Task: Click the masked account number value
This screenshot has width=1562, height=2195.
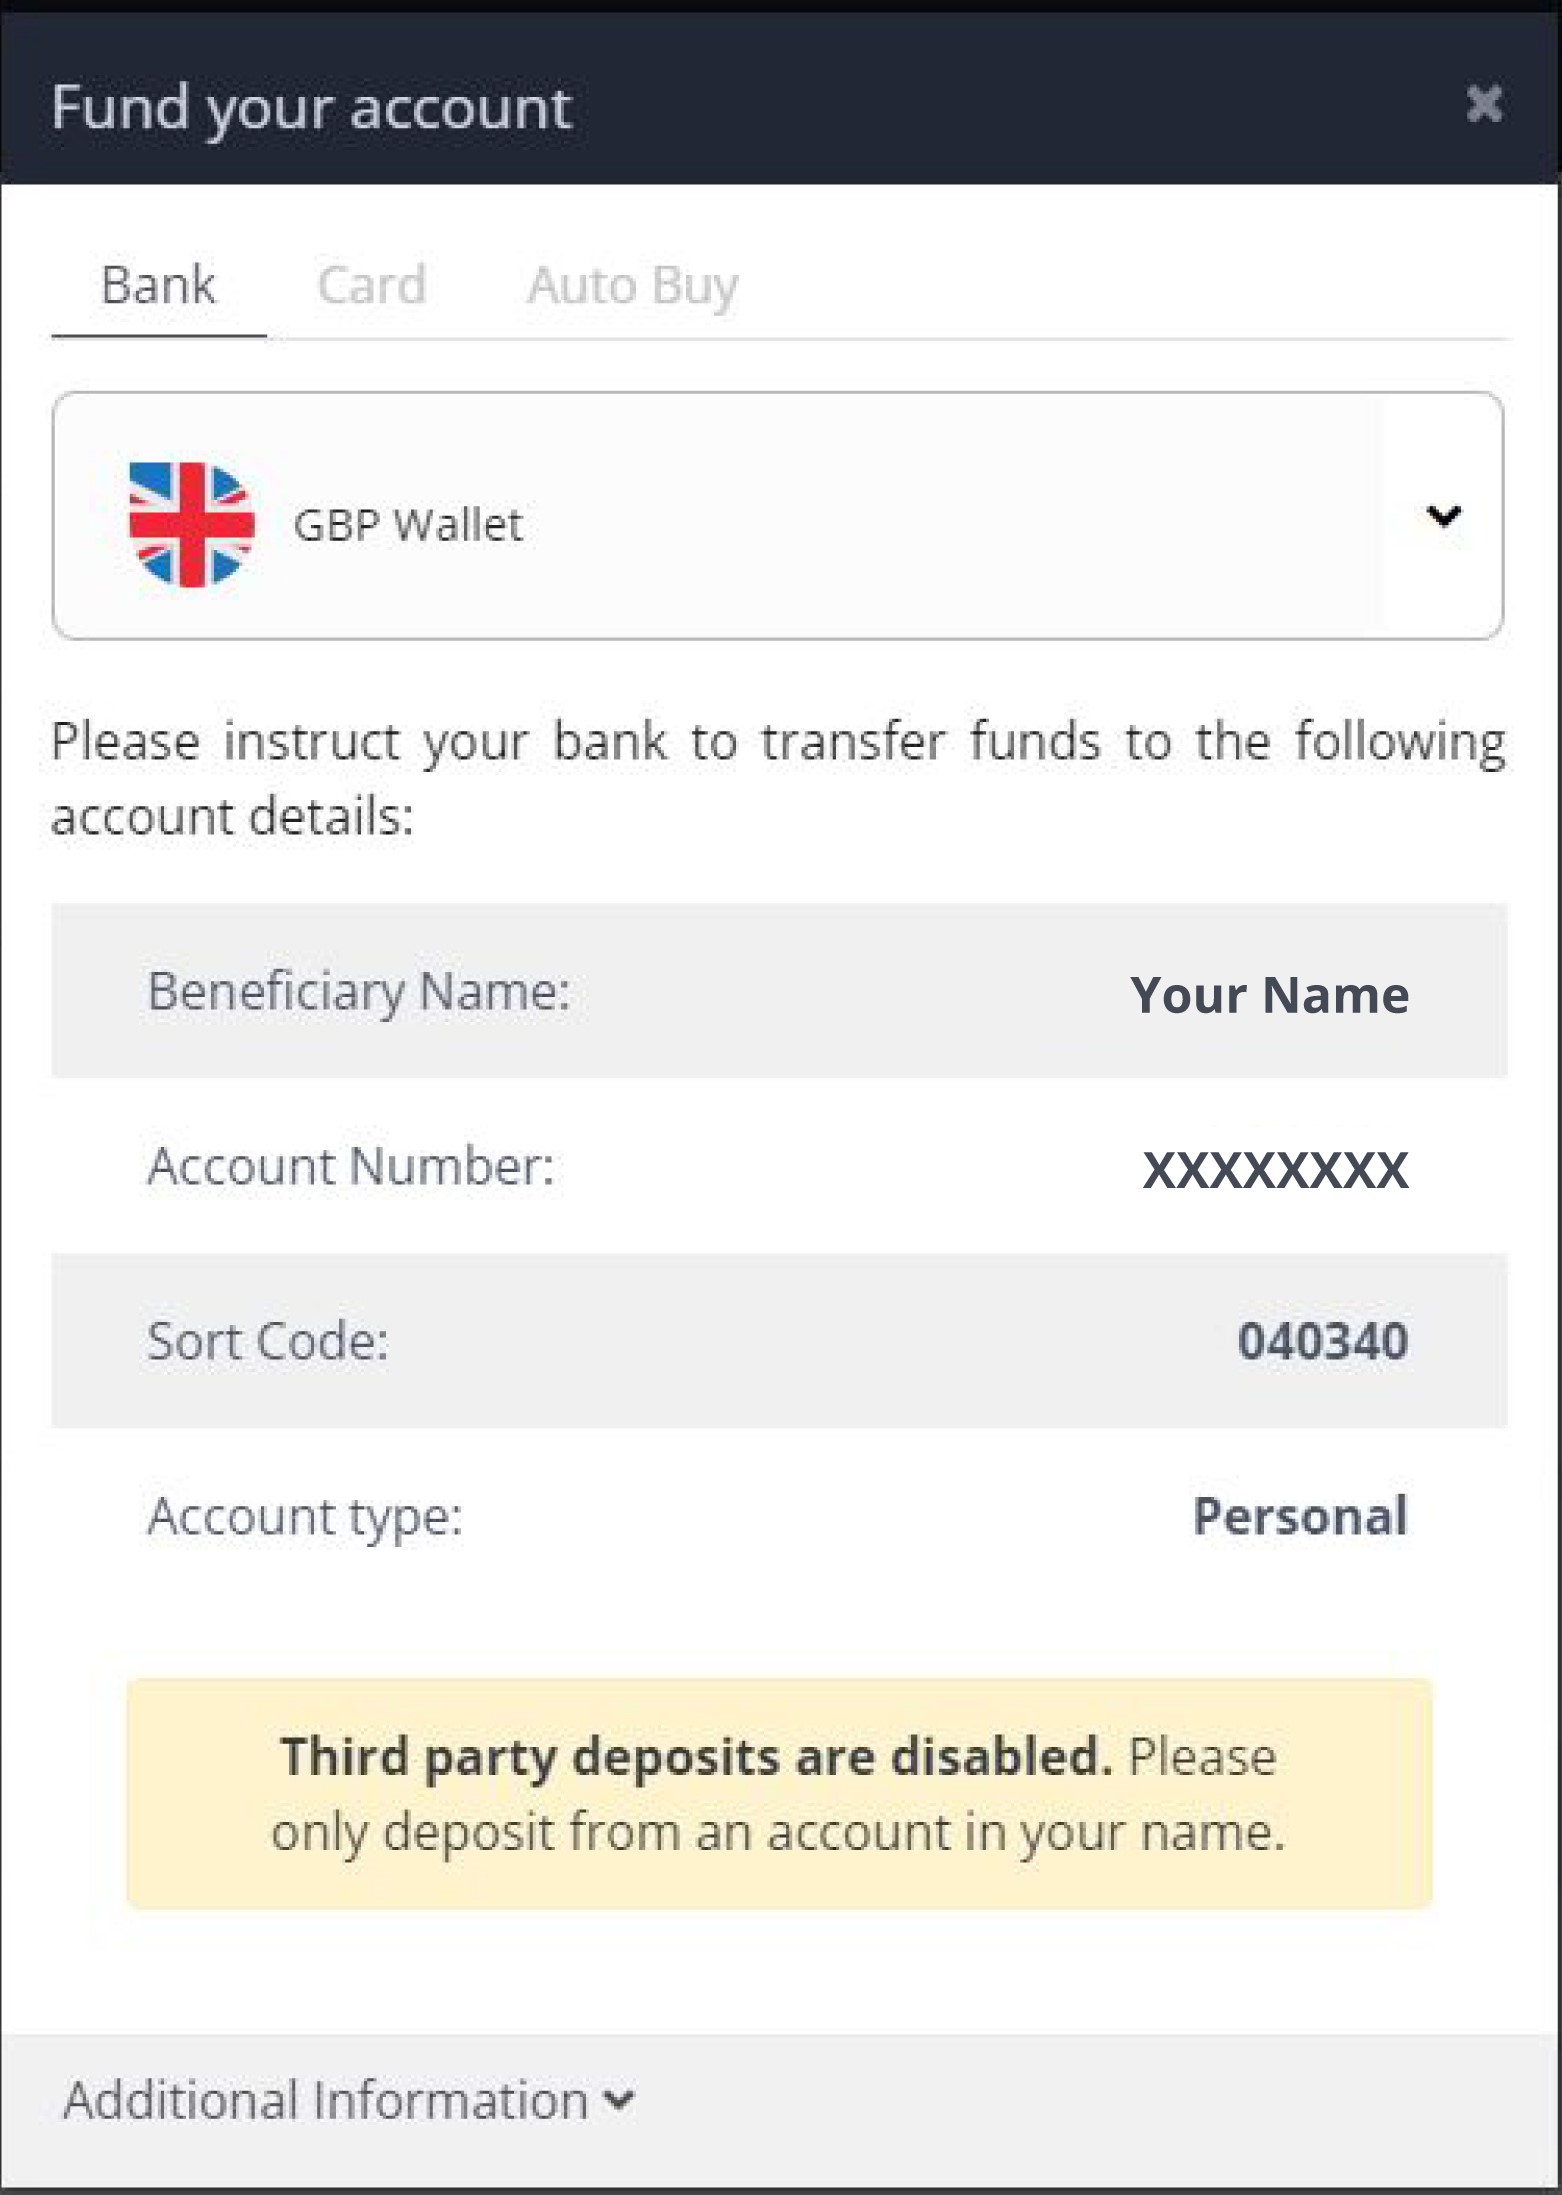Action: pos(1275,1169)
